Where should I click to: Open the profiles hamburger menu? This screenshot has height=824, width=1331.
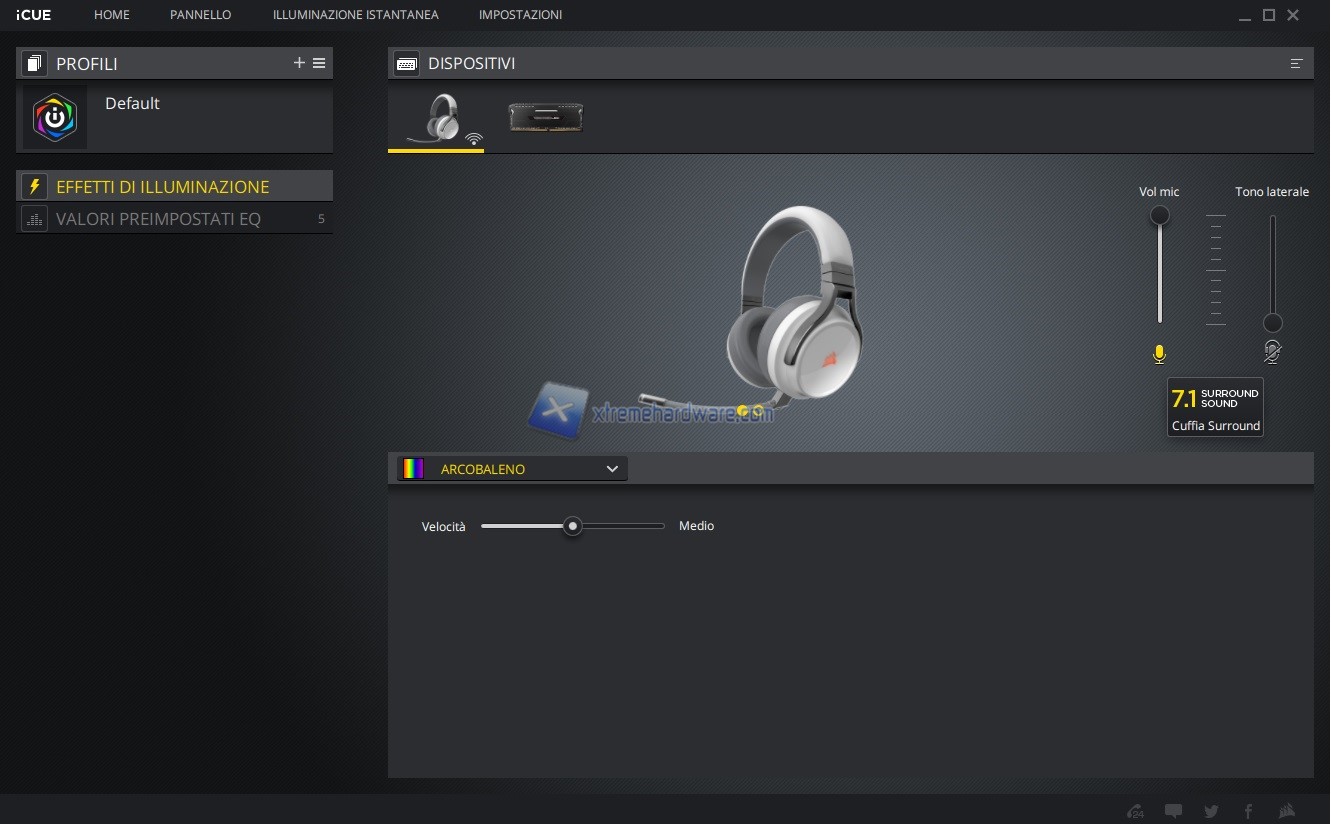pos(319,63)
